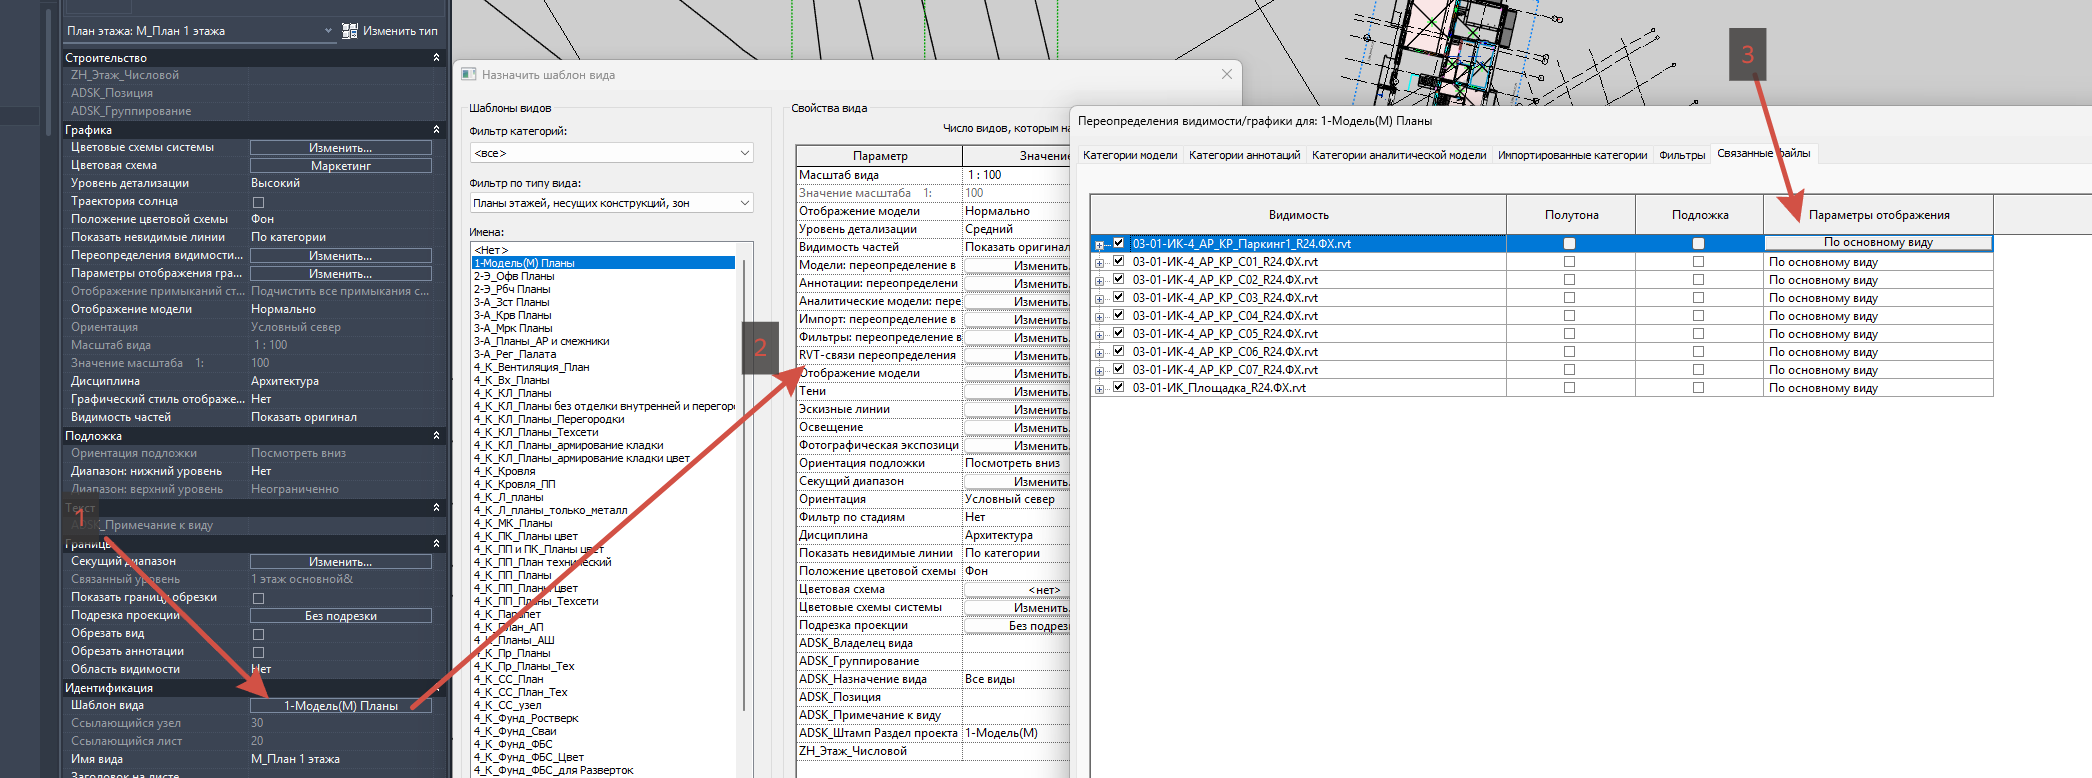The width and height of the screenshot is (2092, 778).
Task: Click По основному виду button for Паркинг1
Action: (x=1878, y=243)
